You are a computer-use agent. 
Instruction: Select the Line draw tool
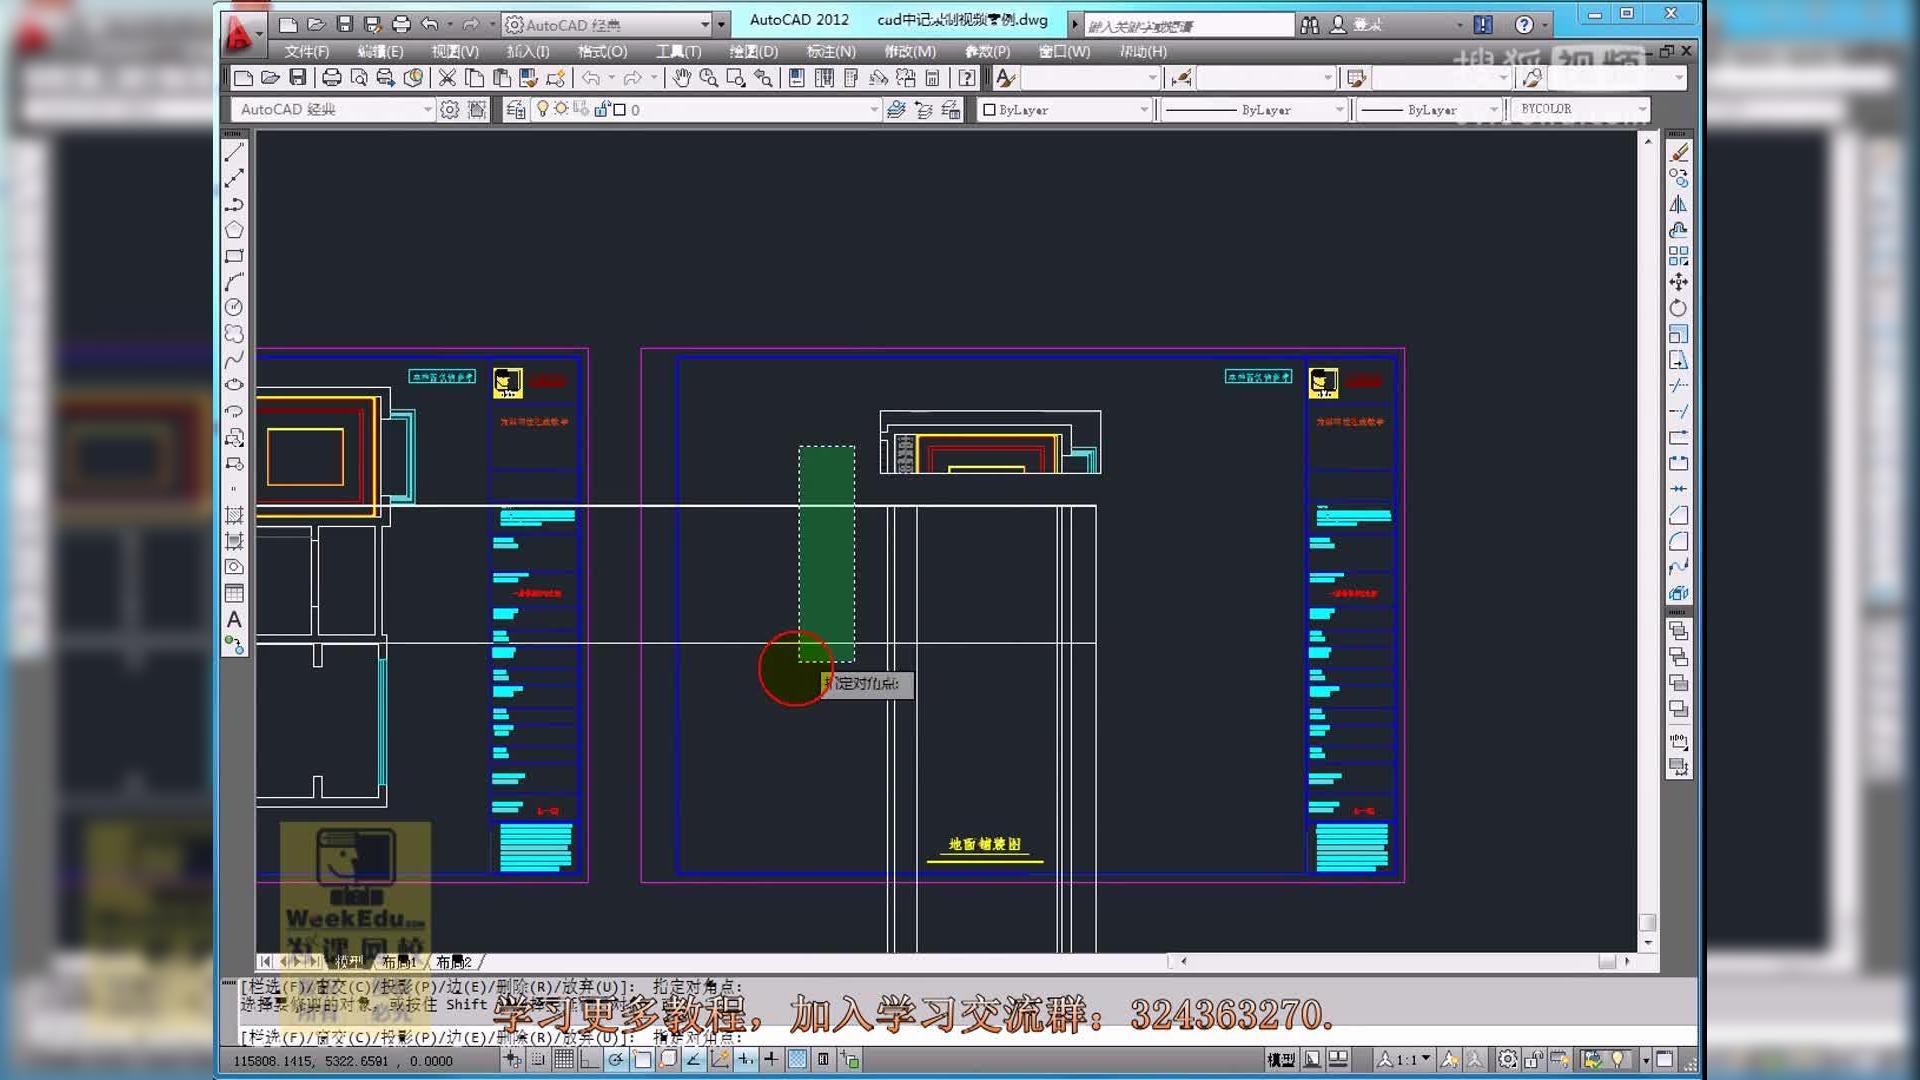point(234,153)
